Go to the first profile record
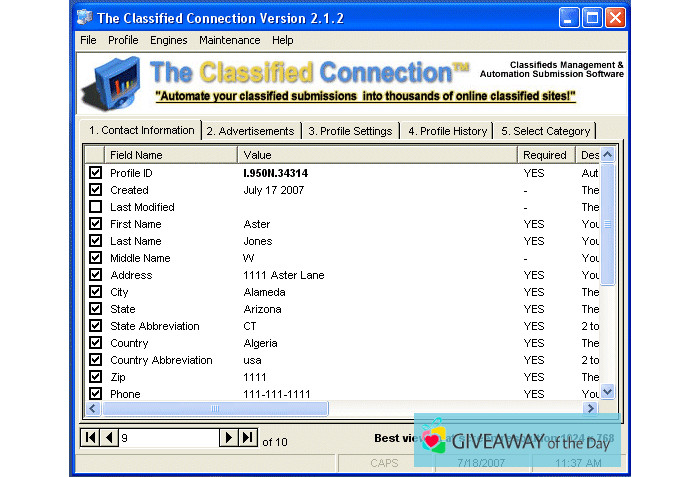Screen dimensions: 700x477 click(x=91, y=438)
